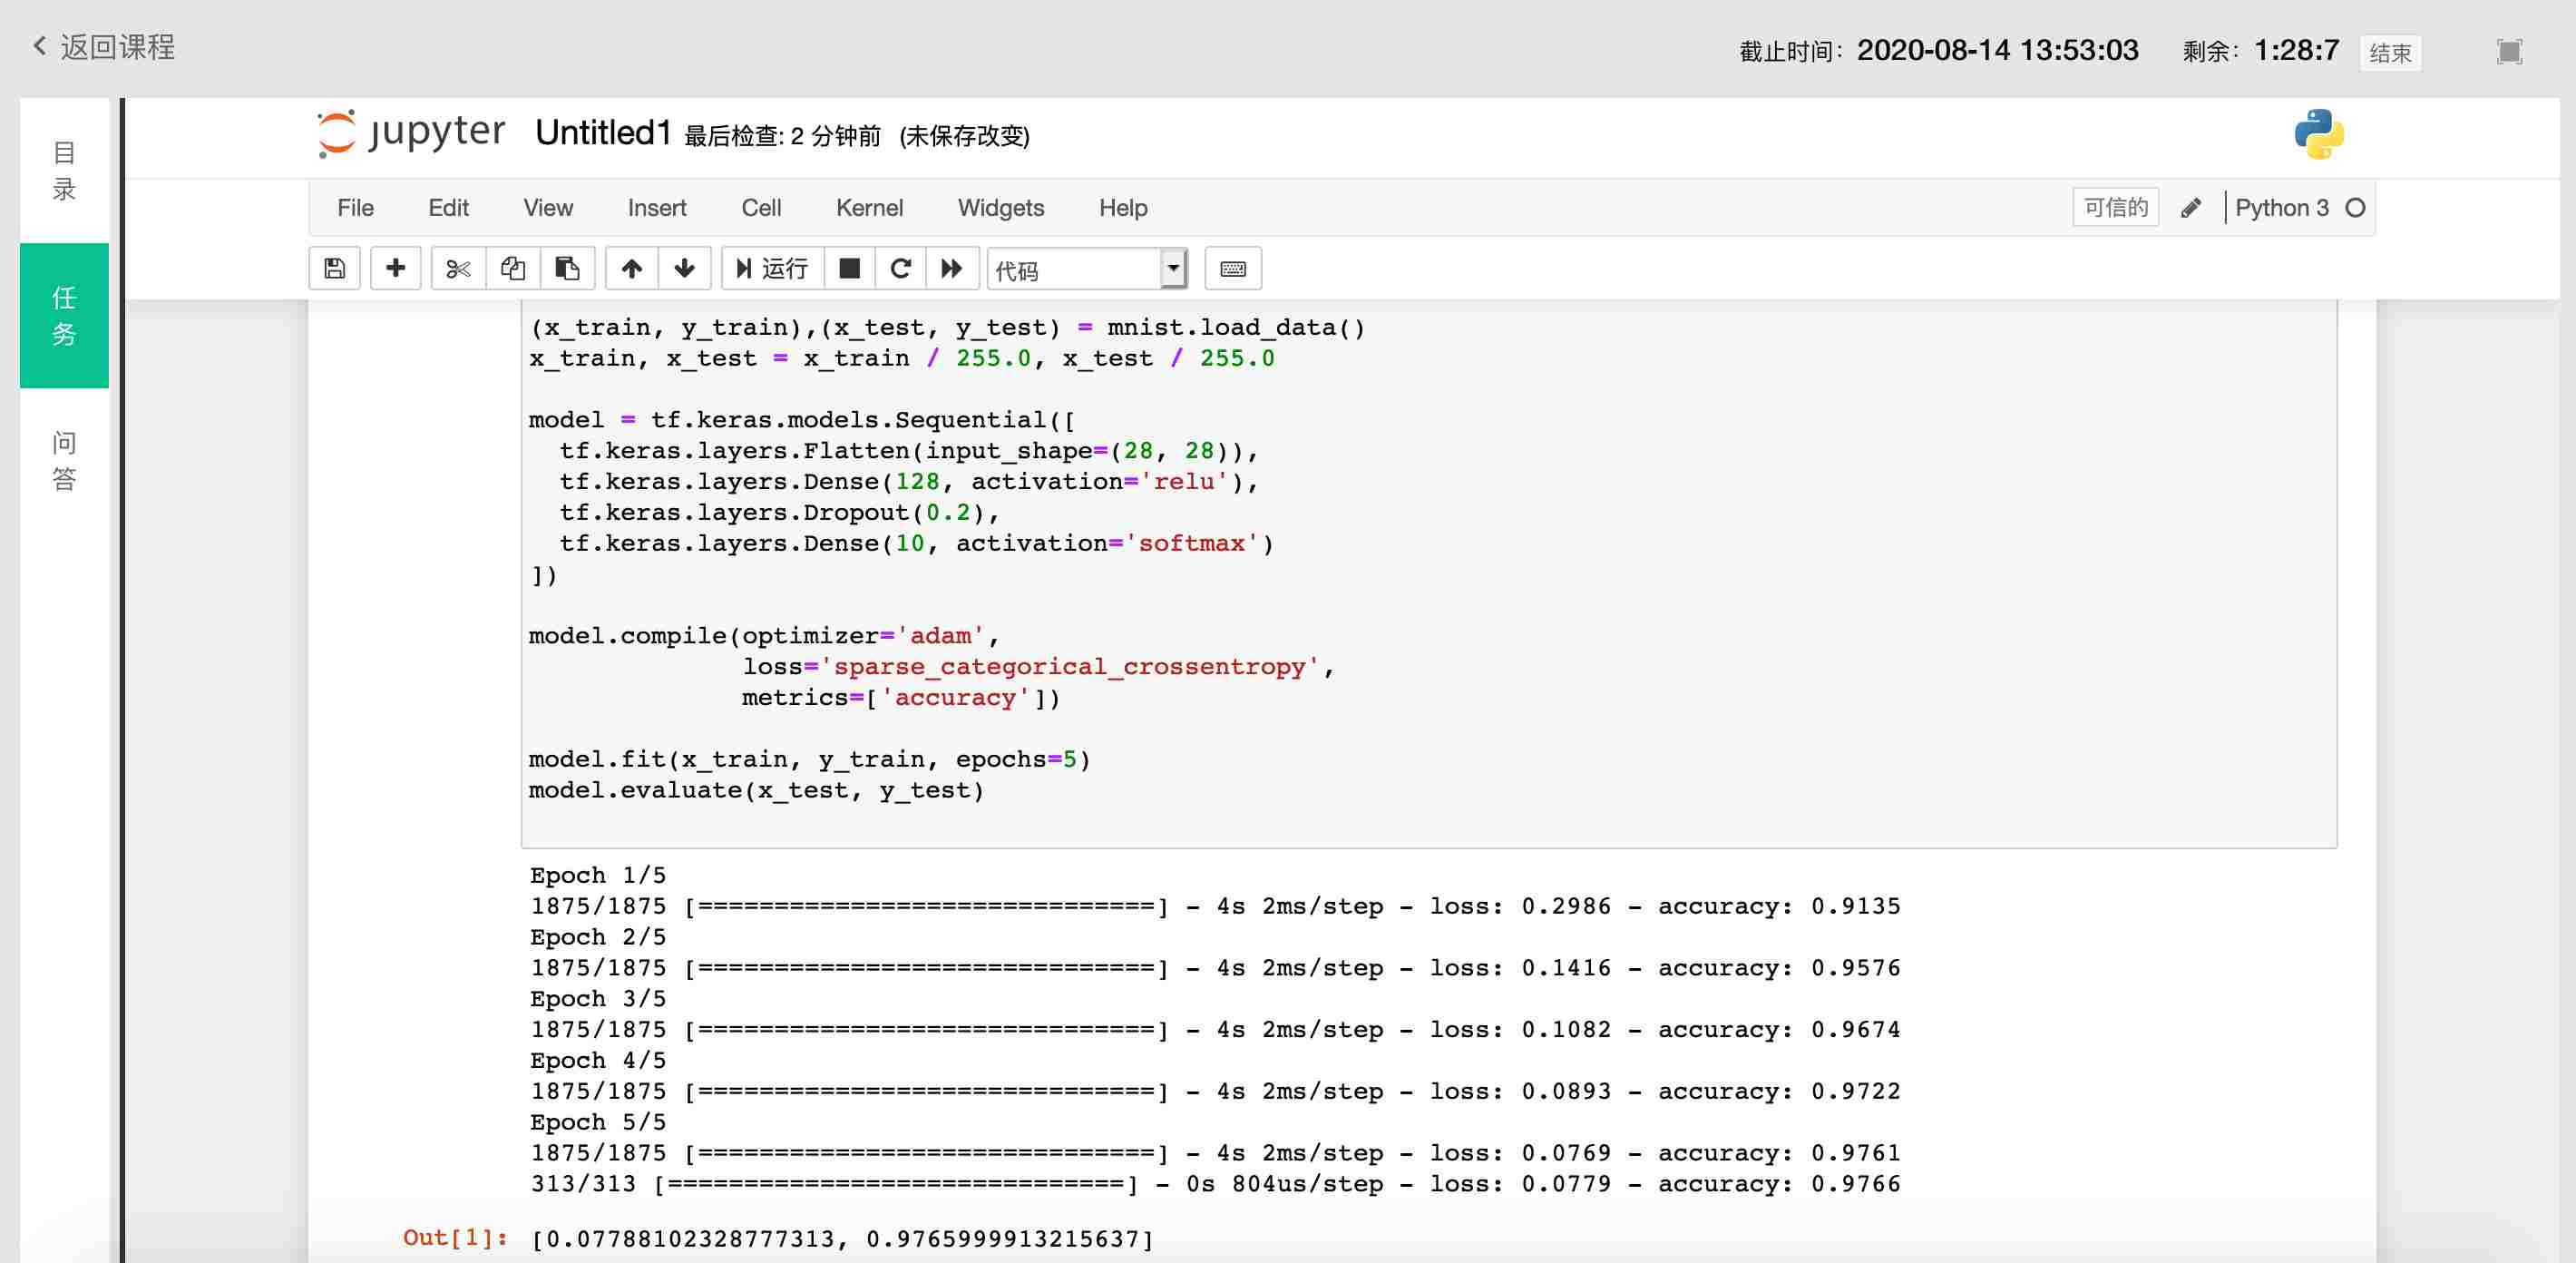The image size is (2576, 1263).
Task: Click the 可信的 trusted notebook button
Action: tap(2116, 208)
